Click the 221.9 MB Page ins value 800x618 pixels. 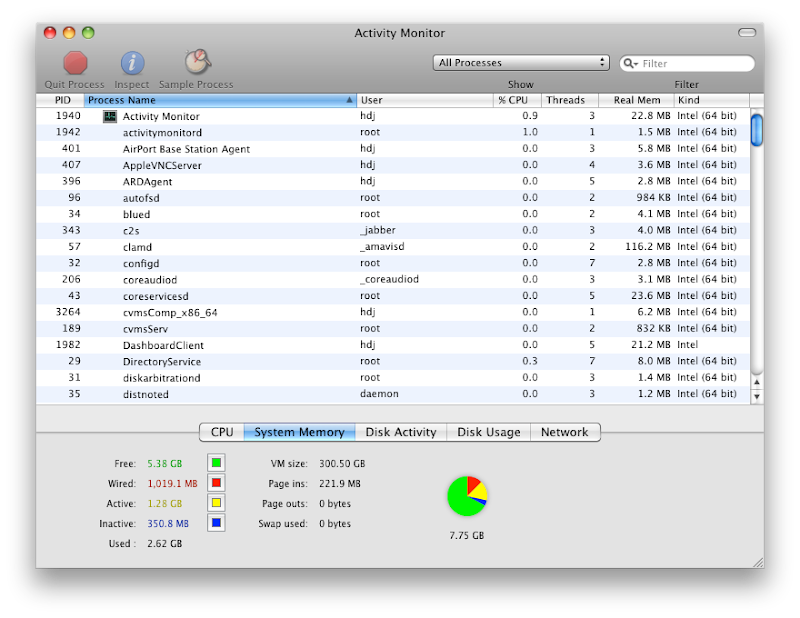coord(340,483)
